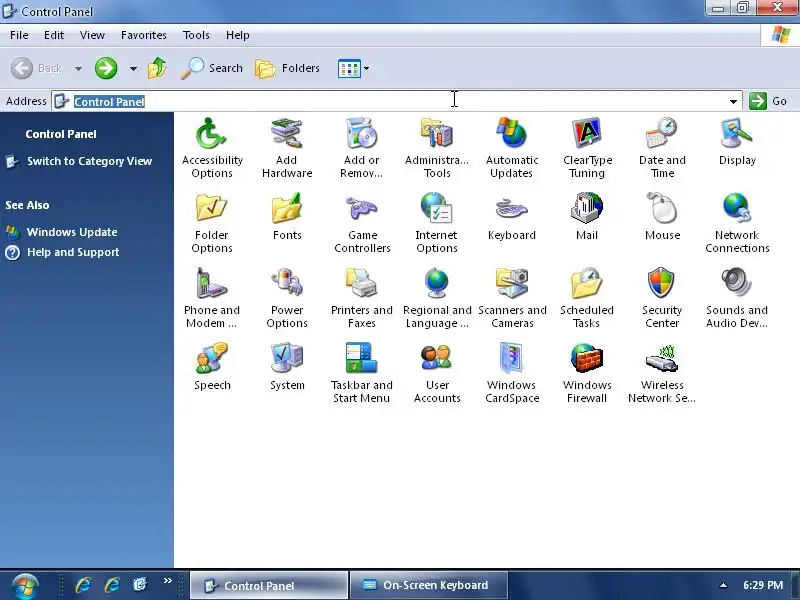
Task: Open the Help menu
Action: coord(238,35)
